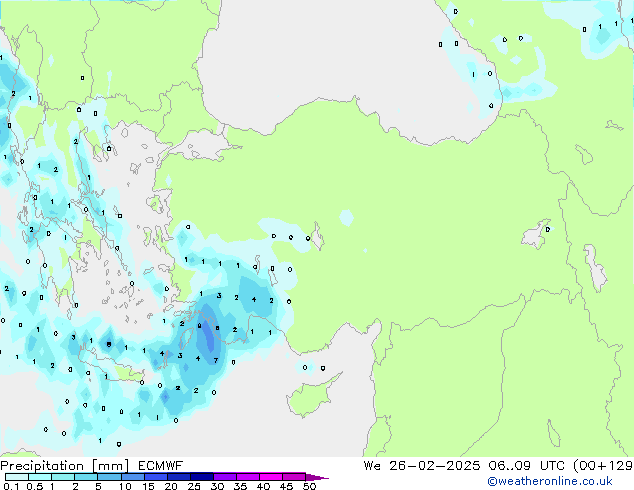
Task: Click the "[mm]" unit label
Action: (110, 466)
